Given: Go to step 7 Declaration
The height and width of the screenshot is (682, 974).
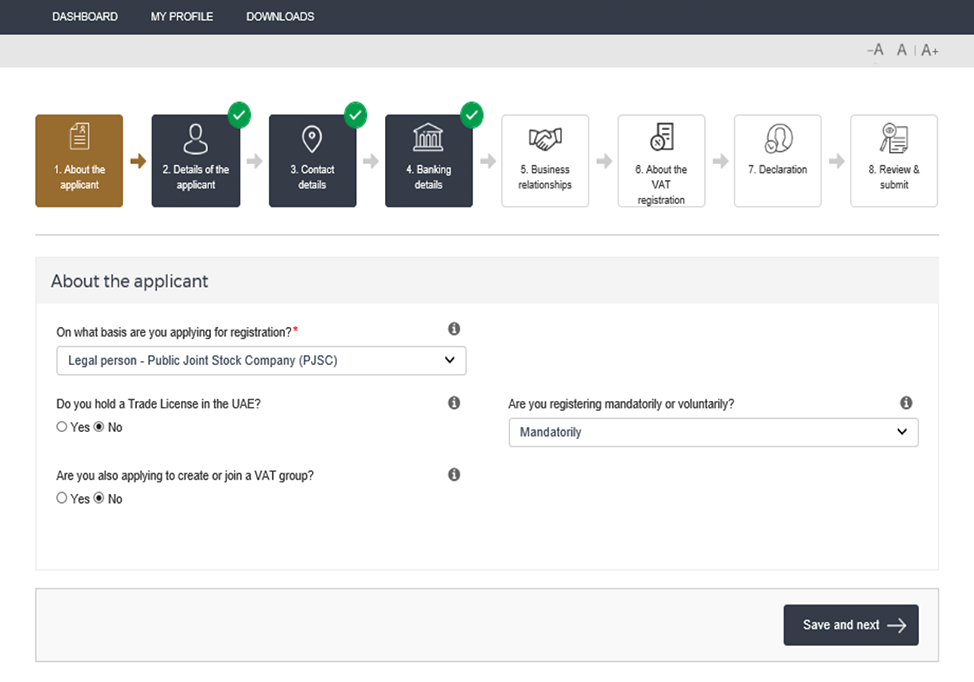Looking at the screenshot, I should click(777, 161).
